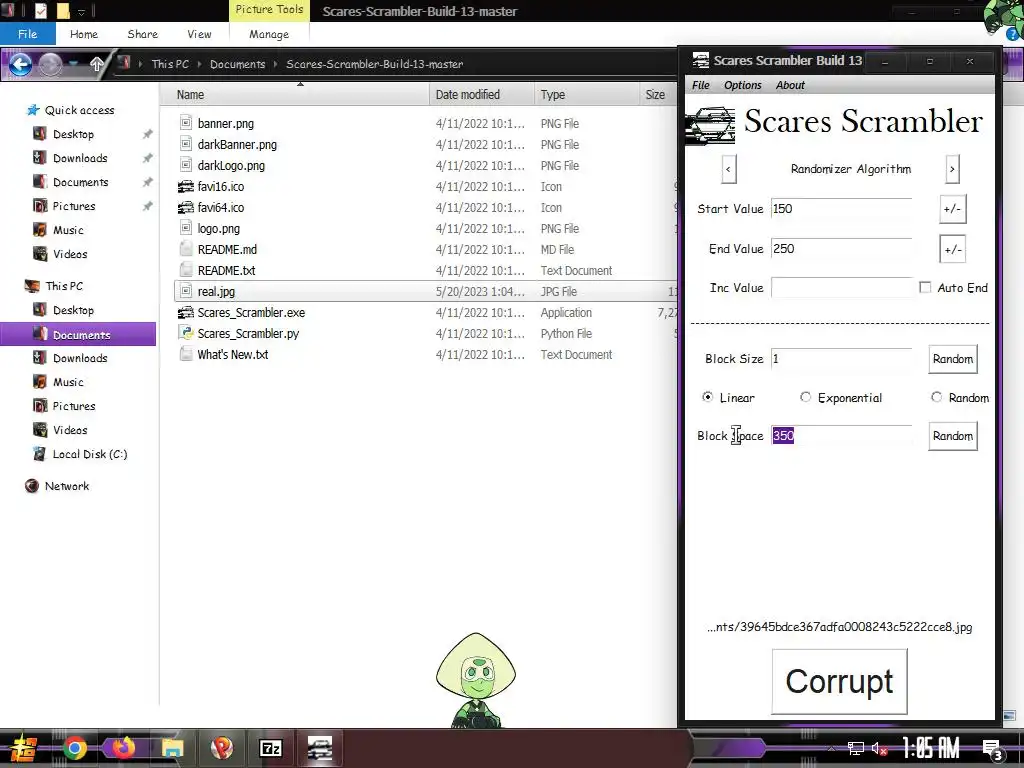Toggle End Value sign with +/- button
The image size is (1024, 768).
(952, 249)
